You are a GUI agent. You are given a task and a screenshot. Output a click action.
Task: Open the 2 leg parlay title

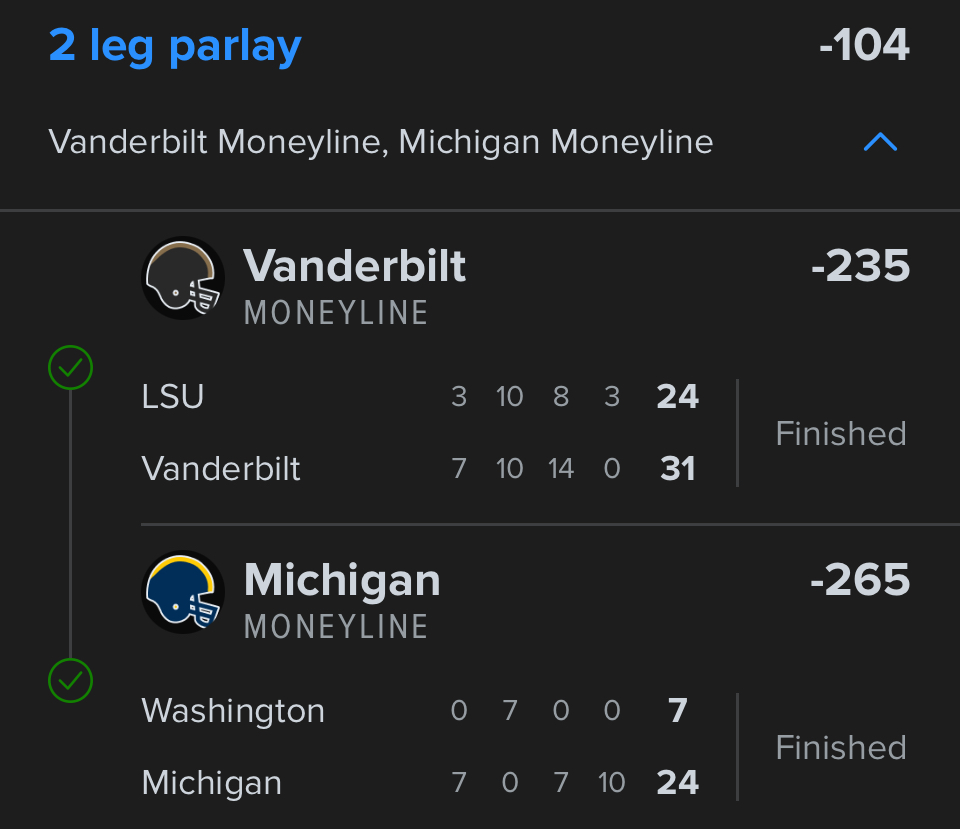tap(175, 46)
